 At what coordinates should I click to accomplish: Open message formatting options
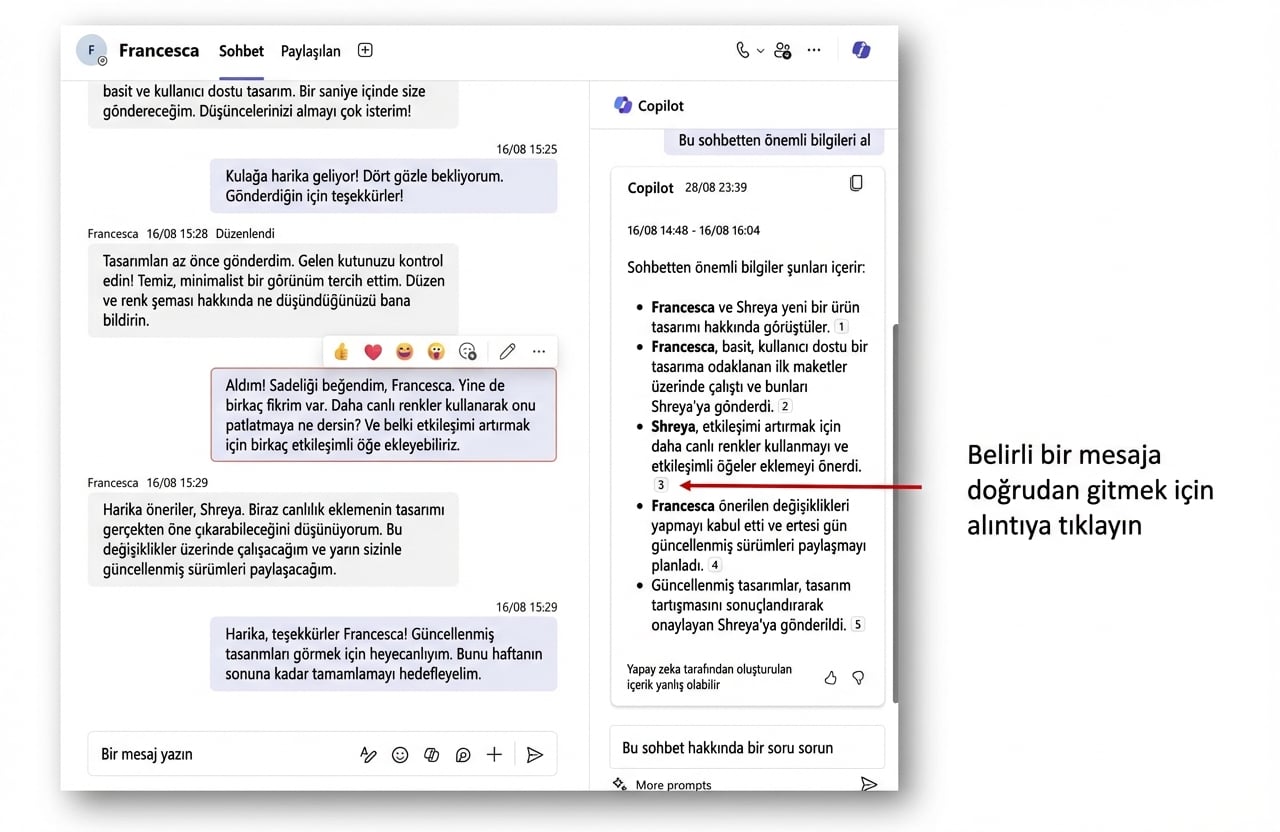click(x=369, y=754)
